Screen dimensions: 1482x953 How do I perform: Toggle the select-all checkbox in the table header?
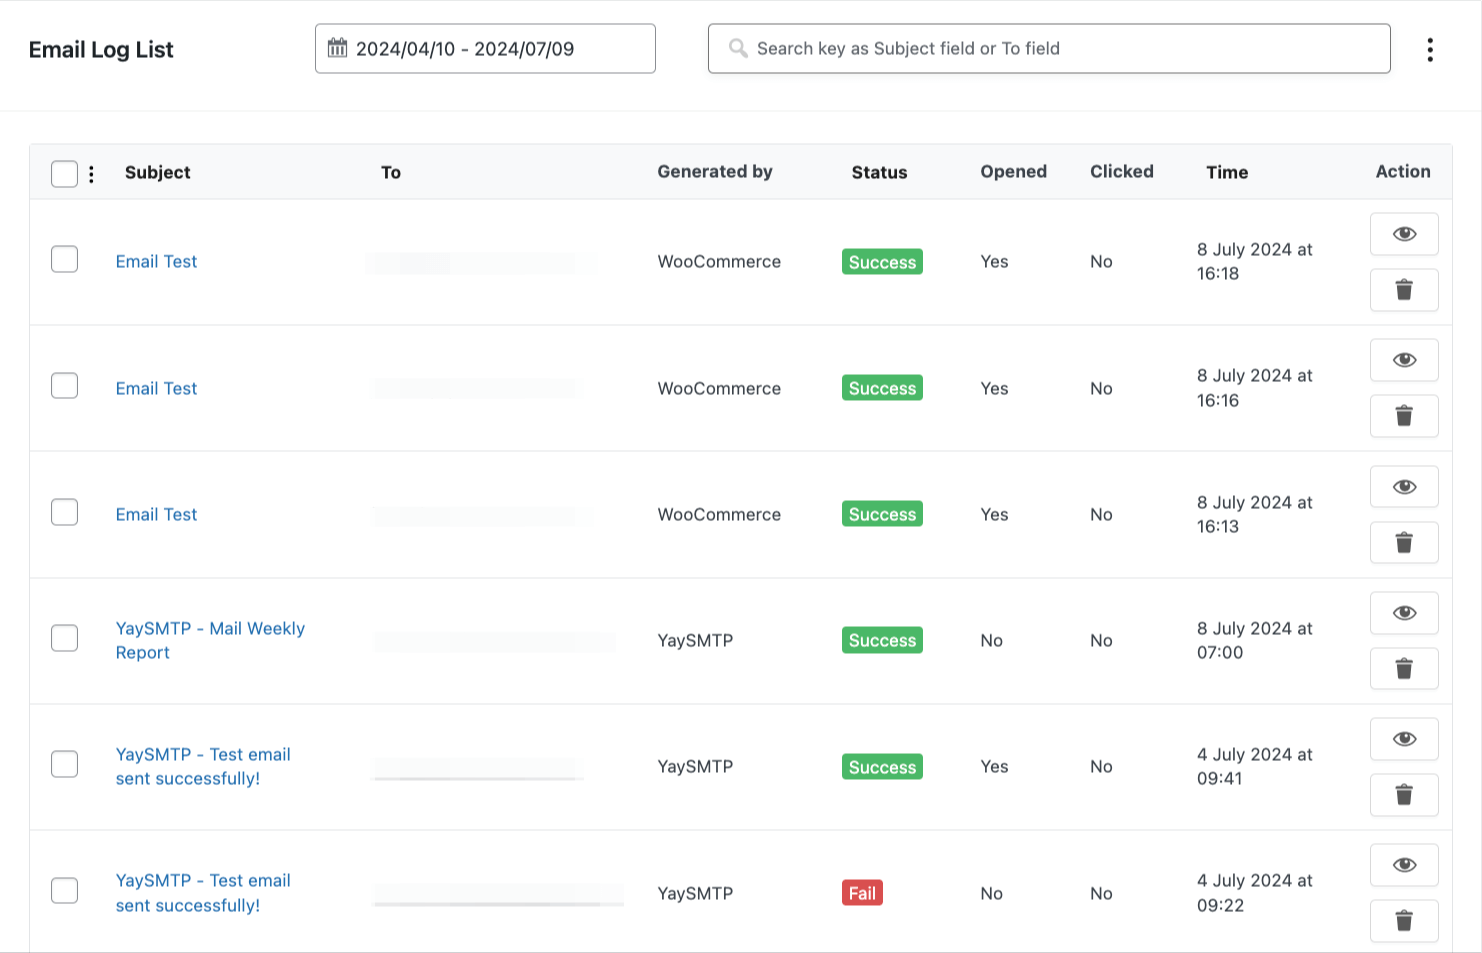pyautogui.click(x=64, y=173)
